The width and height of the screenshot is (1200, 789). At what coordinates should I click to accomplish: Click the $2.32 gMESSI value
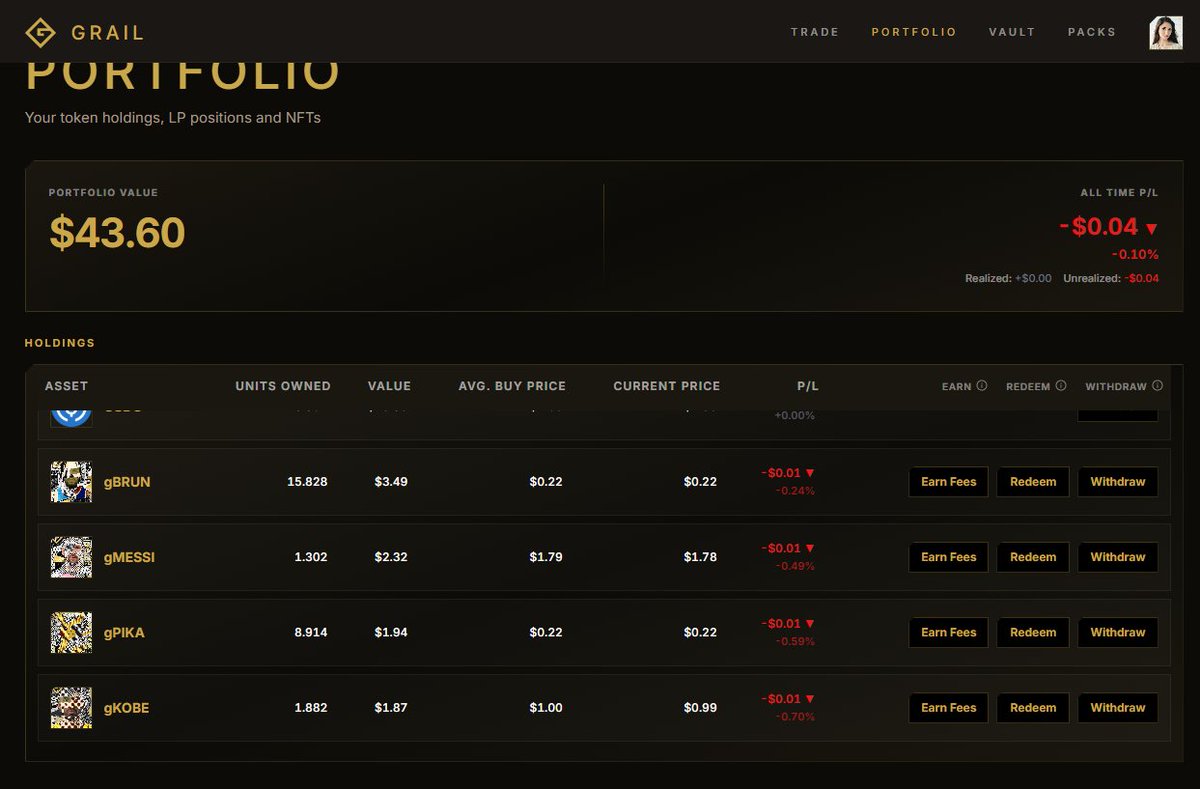[391, 557]
